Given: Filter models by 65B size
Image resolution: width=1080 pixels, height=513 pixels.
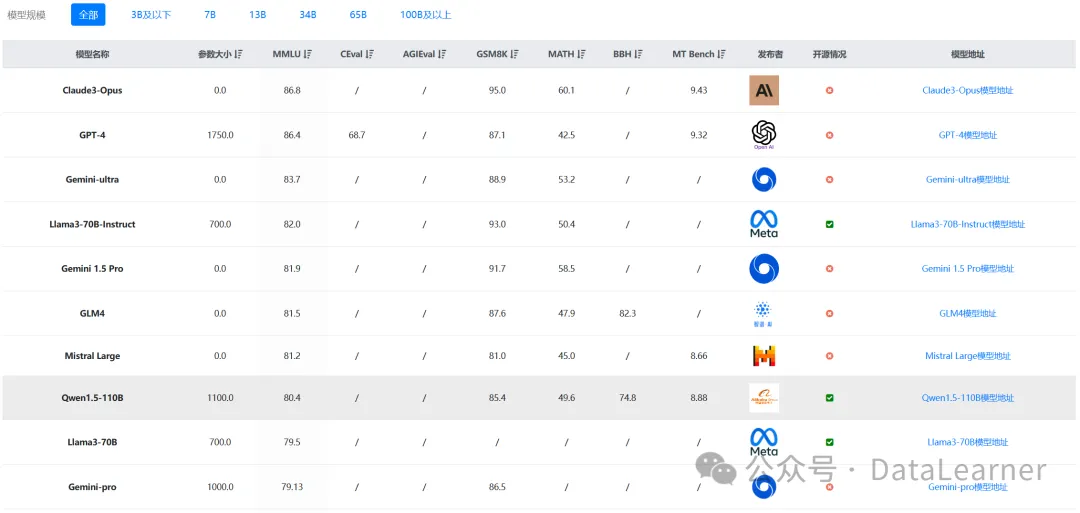Looking at the screenshot, I should click(358, 14).
